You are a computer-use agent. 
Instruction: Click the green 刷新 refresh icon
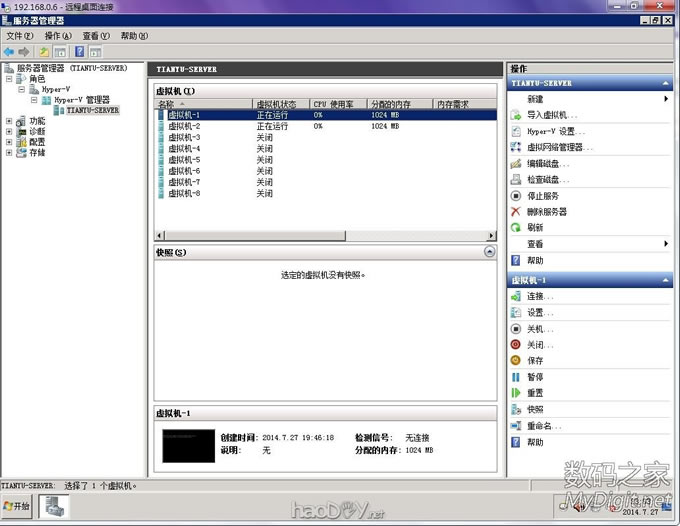(x=516, y=228)
